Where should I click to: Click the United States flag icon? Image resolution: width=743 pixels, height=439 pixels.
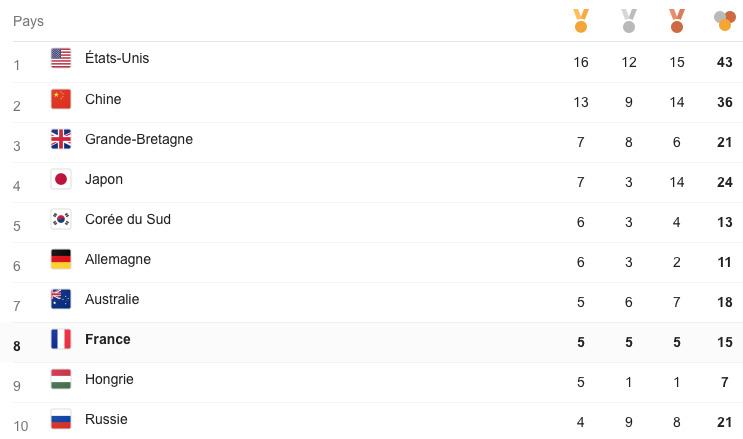tap(61, 59)
